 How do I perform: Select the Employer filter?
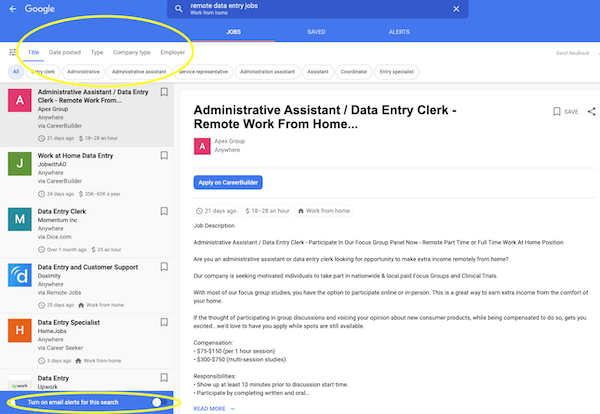point(173,52)
